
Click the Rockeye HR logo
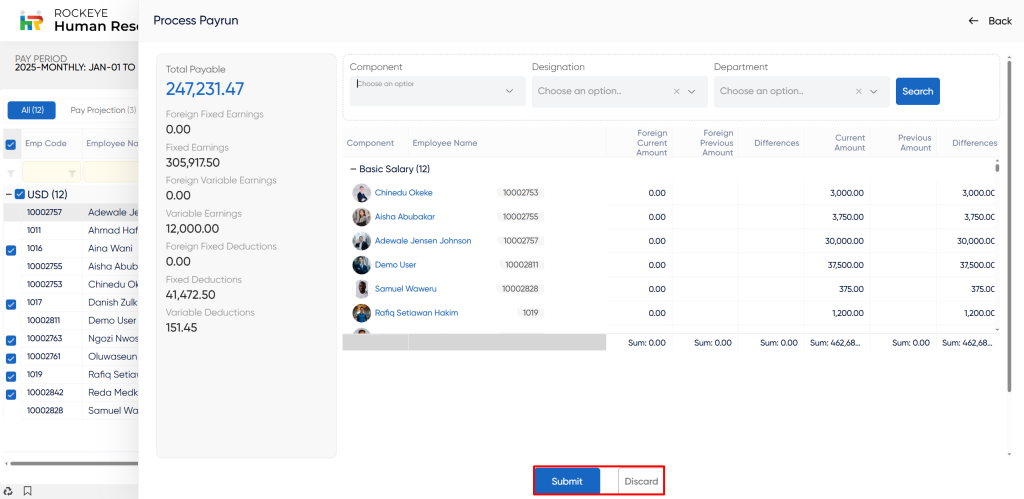31,20
